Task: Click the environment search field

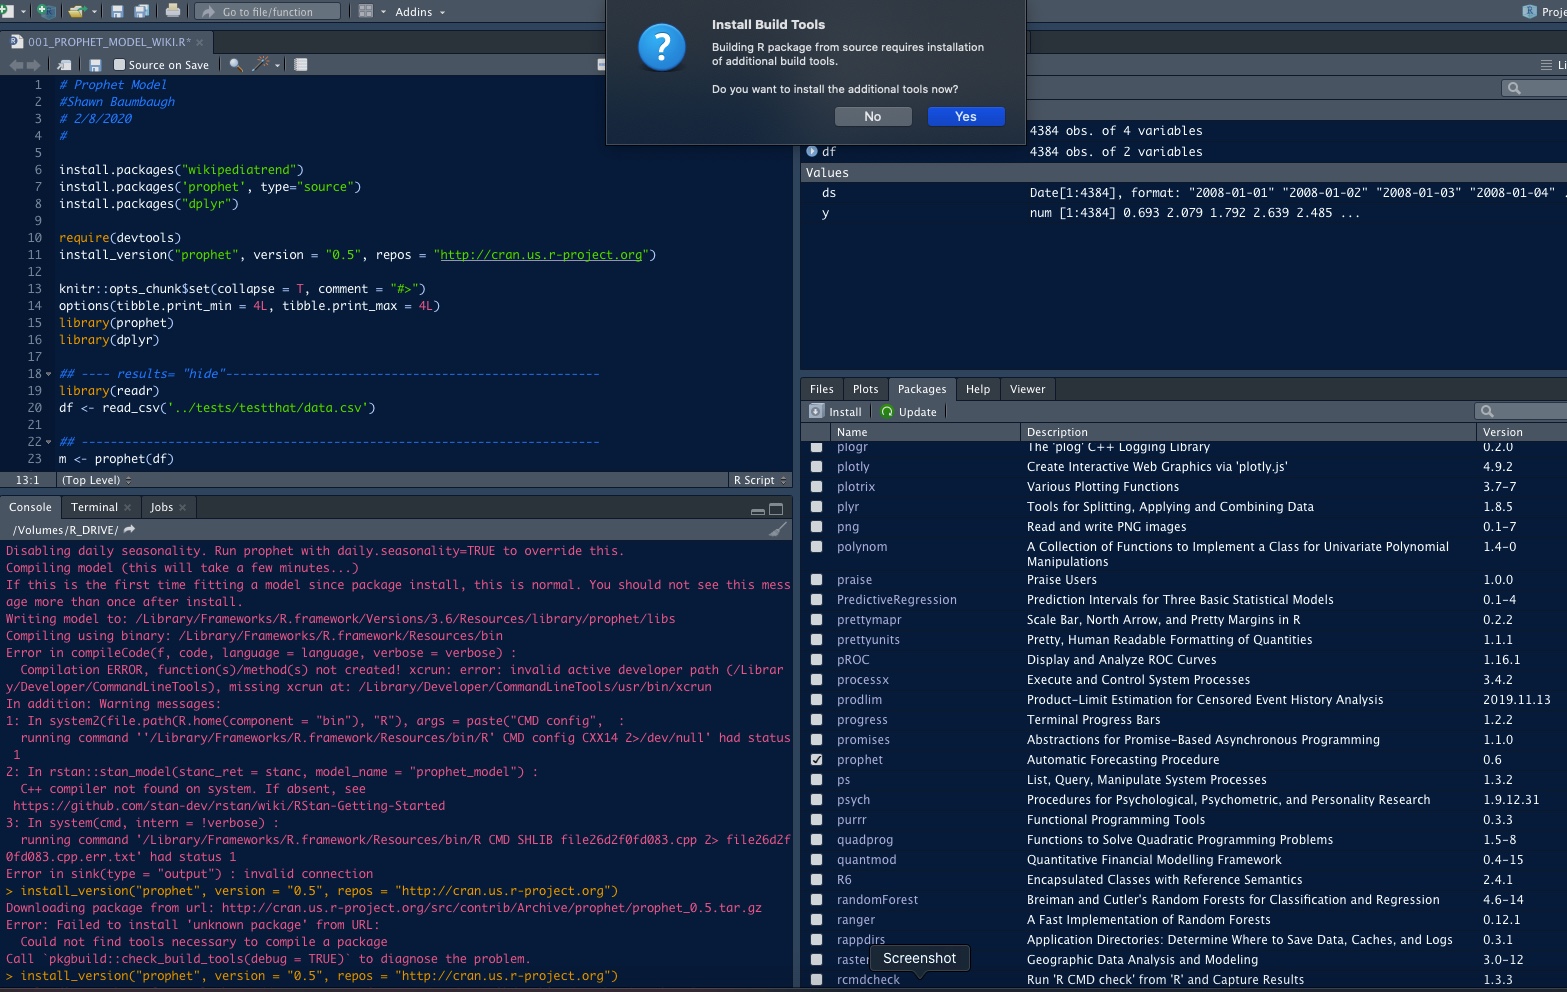Action: tap(1534, 88)
